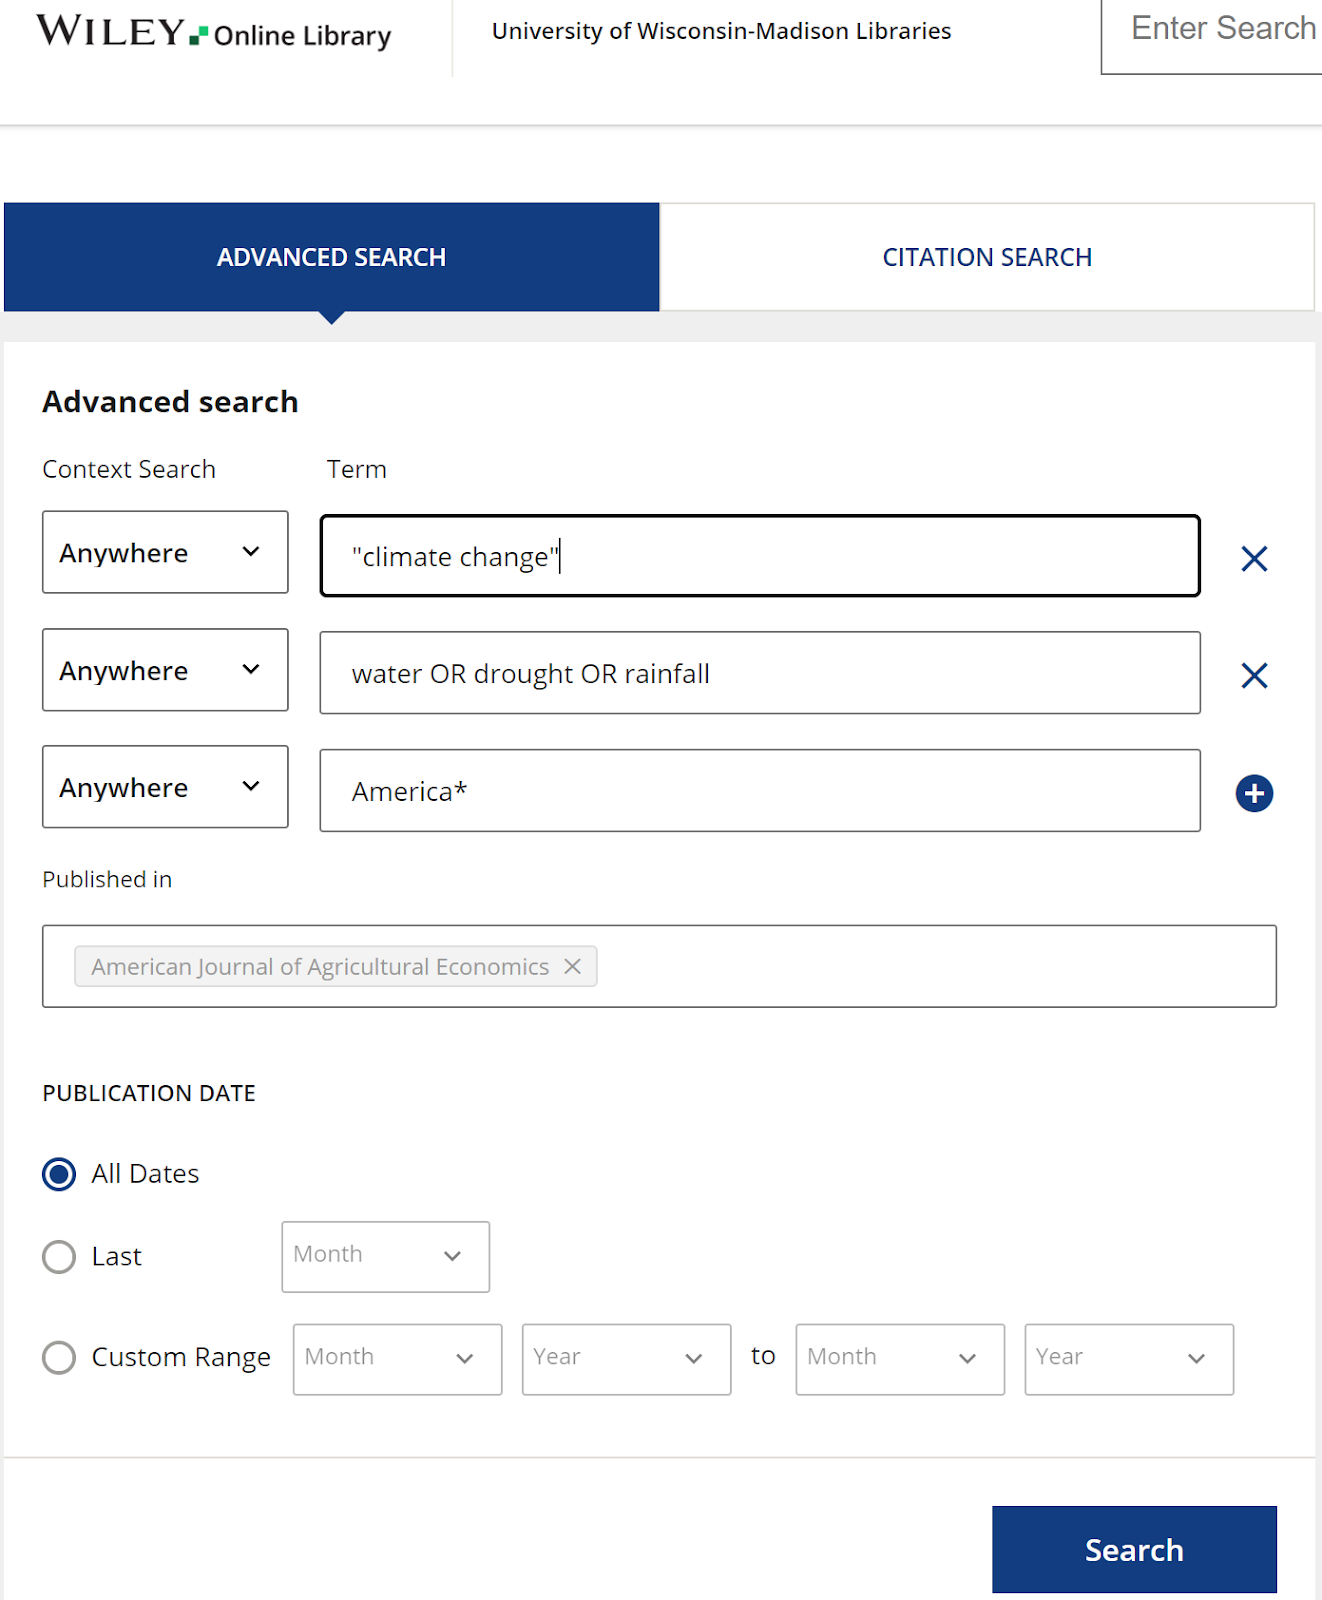Expand the Last period Month dropdown
Screen dimensions: 1322x1600
click(x=385, y=1256)
